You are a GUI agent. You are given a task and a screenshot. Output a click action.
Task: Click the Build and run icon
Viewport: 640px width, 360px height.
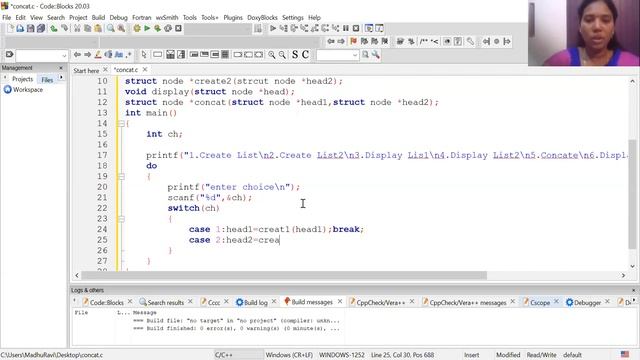point(157,28)
